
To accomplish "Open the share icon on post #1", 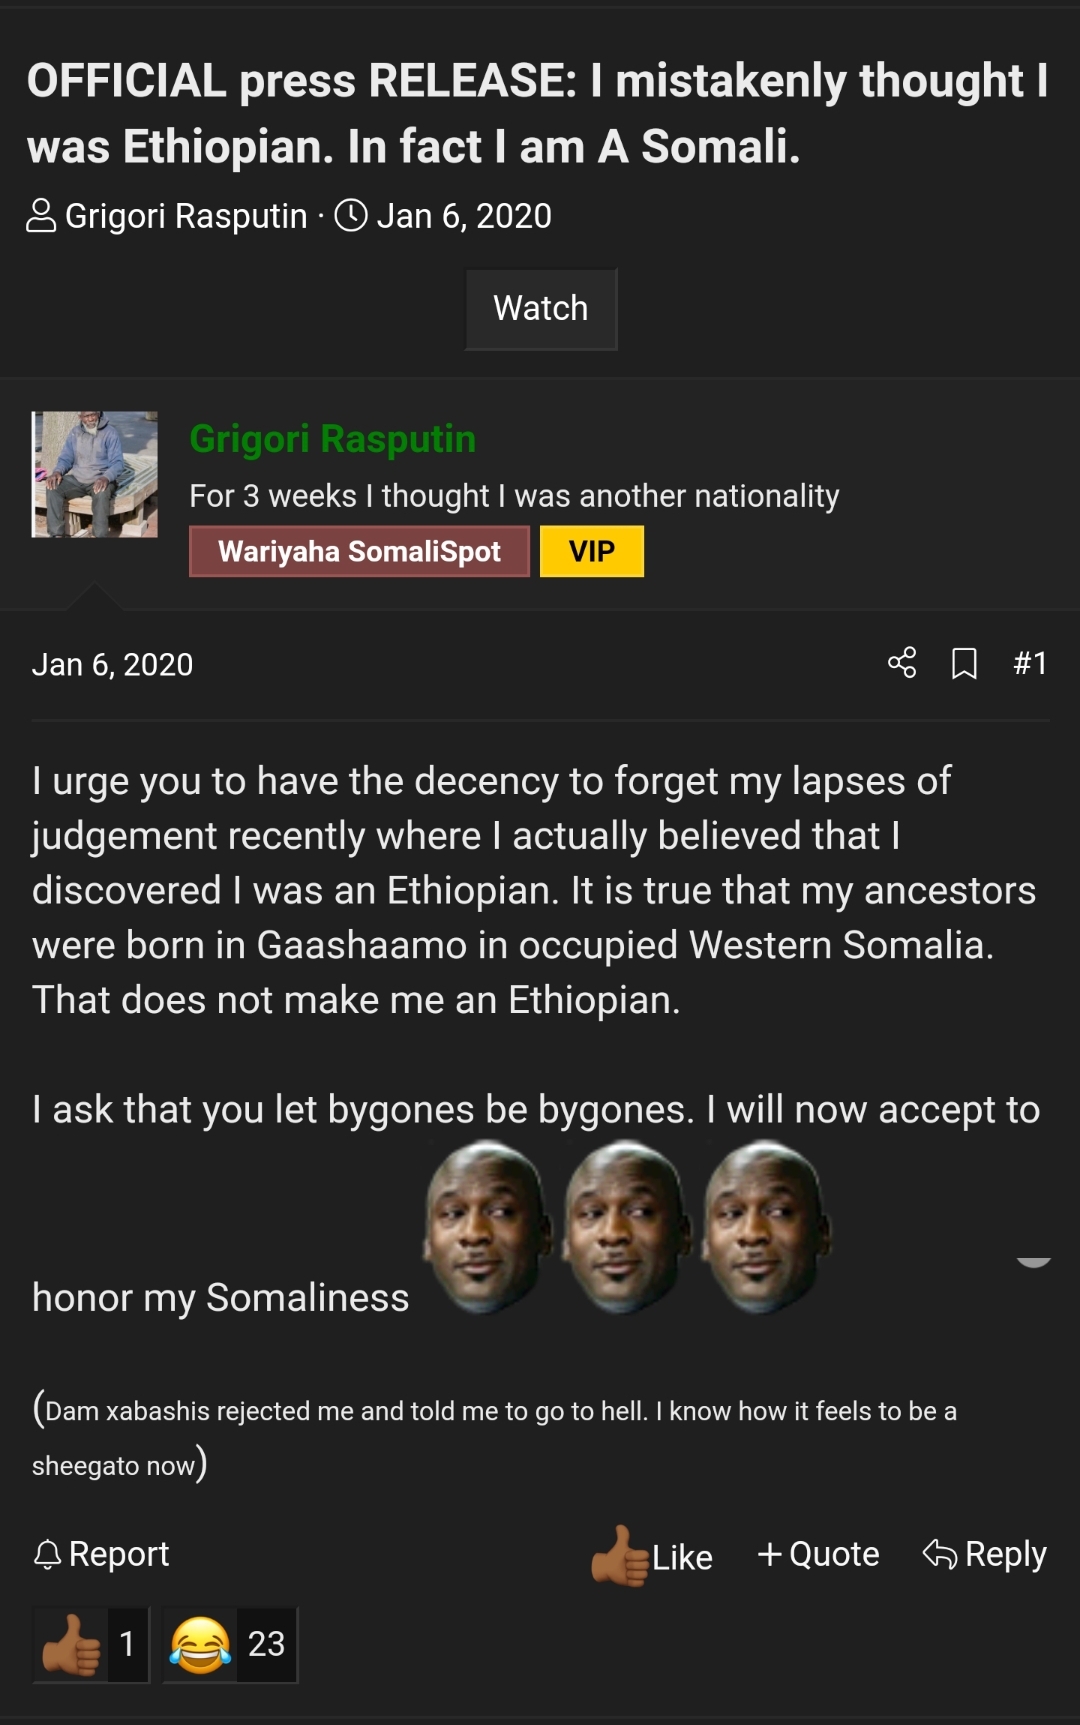I will tap(902, 663).
